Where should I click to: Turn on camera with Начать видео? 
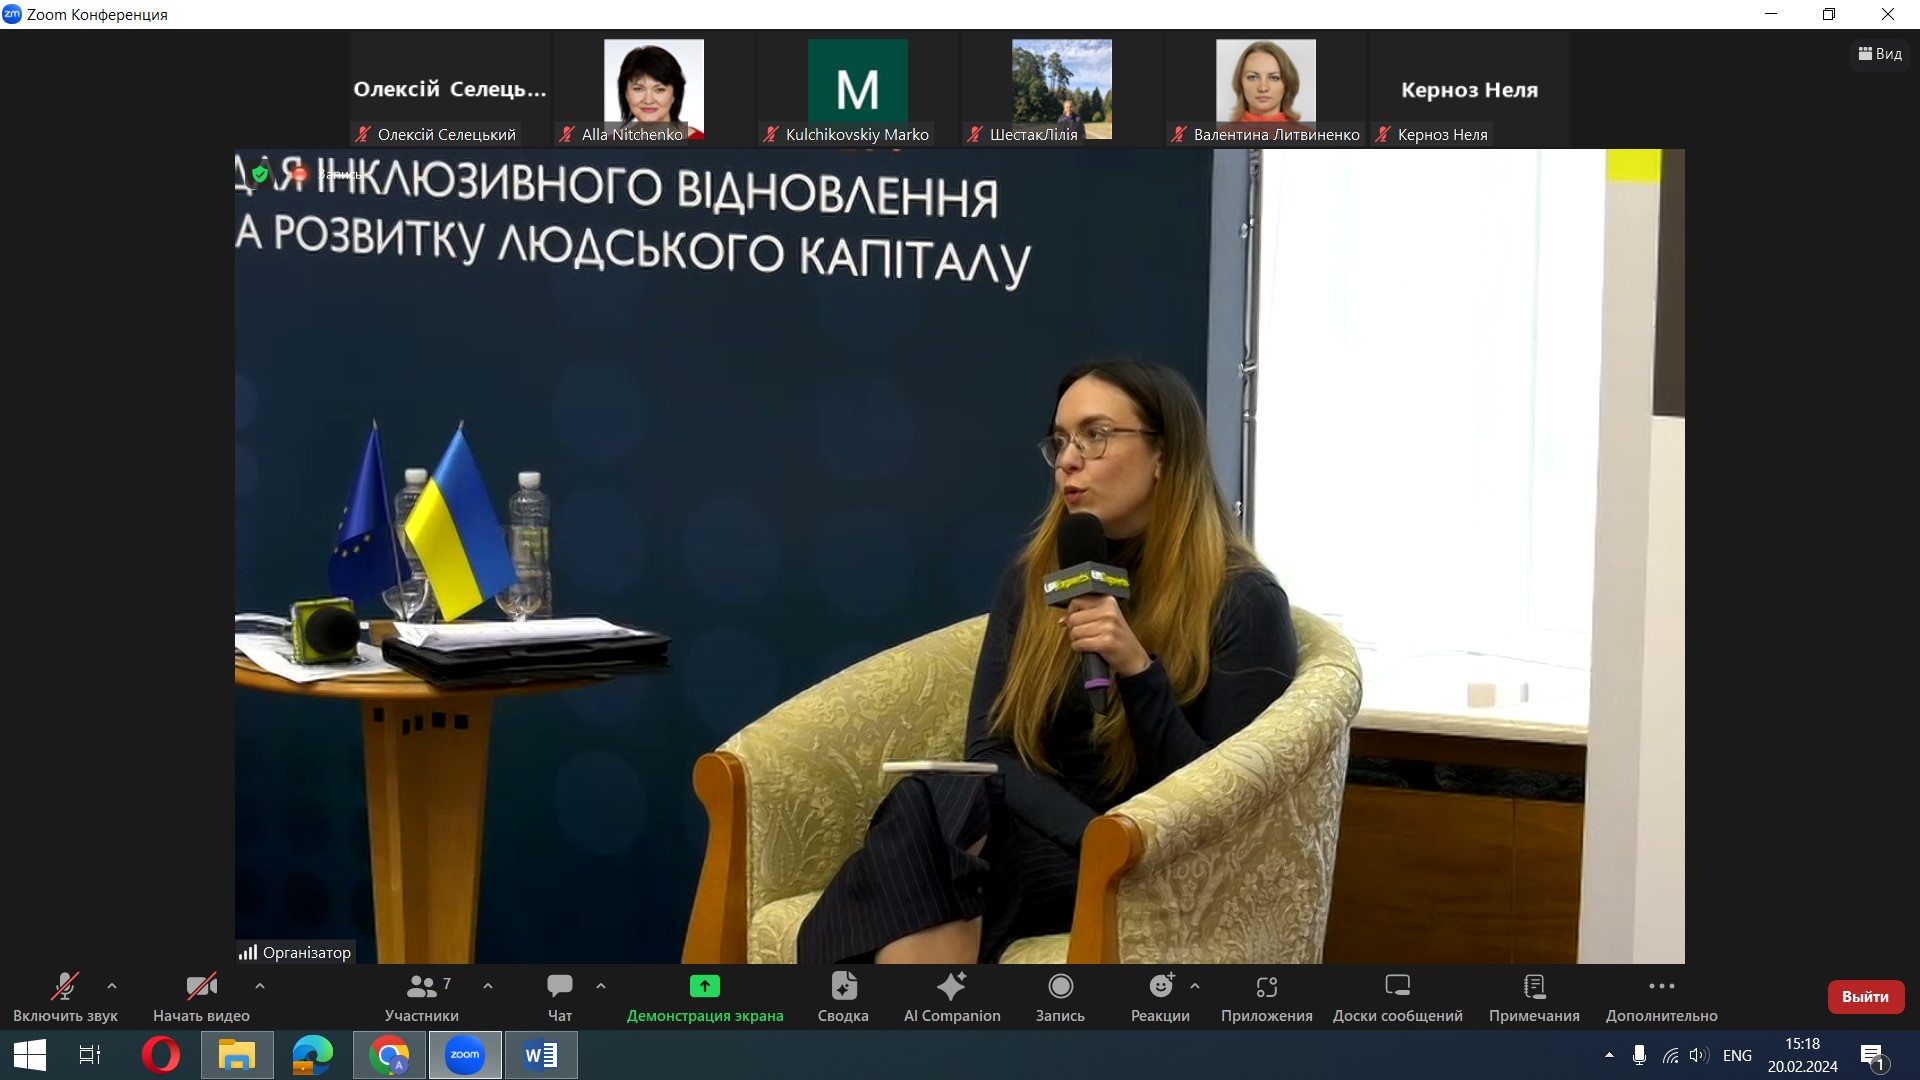pyautogui.click(x=201, y=997)
